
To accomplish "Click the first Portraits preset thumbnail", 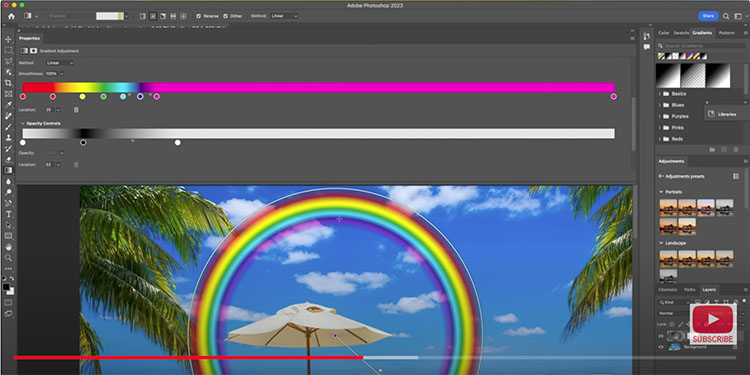I will 668,207.
